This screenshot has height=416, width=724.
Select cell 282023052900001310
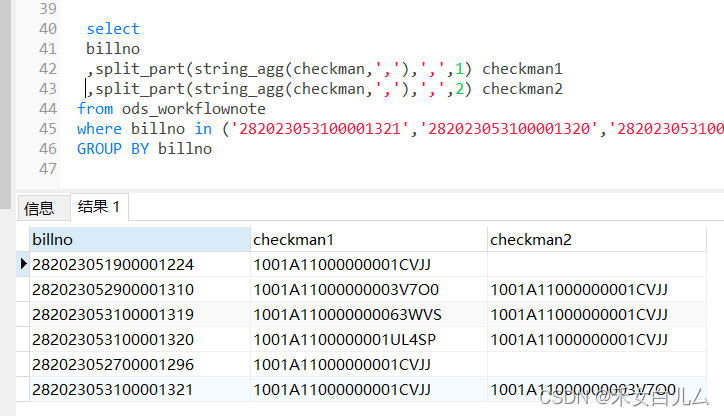(140, 289)
